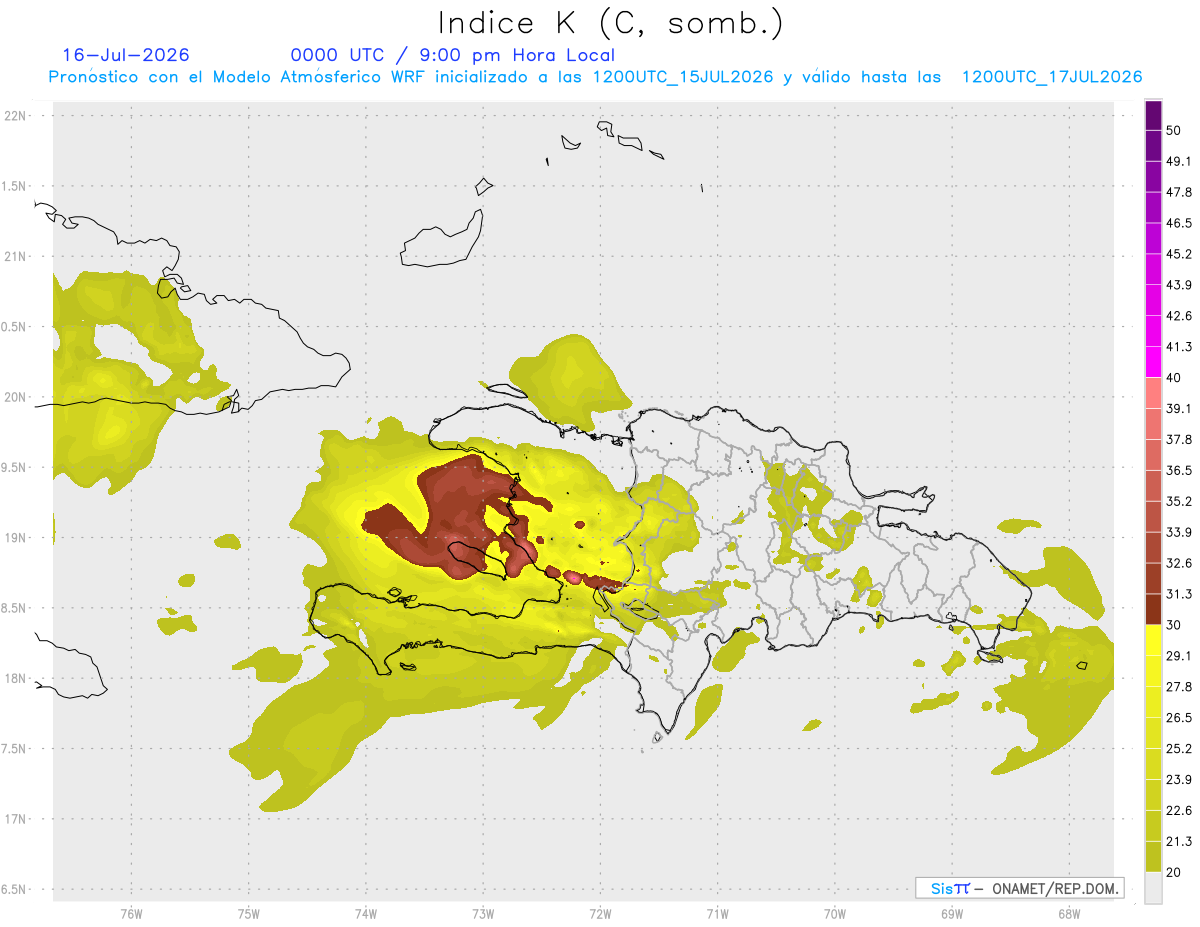Click the colorbar value 39.1
Screen dimensions: 1200x927
1179,408
